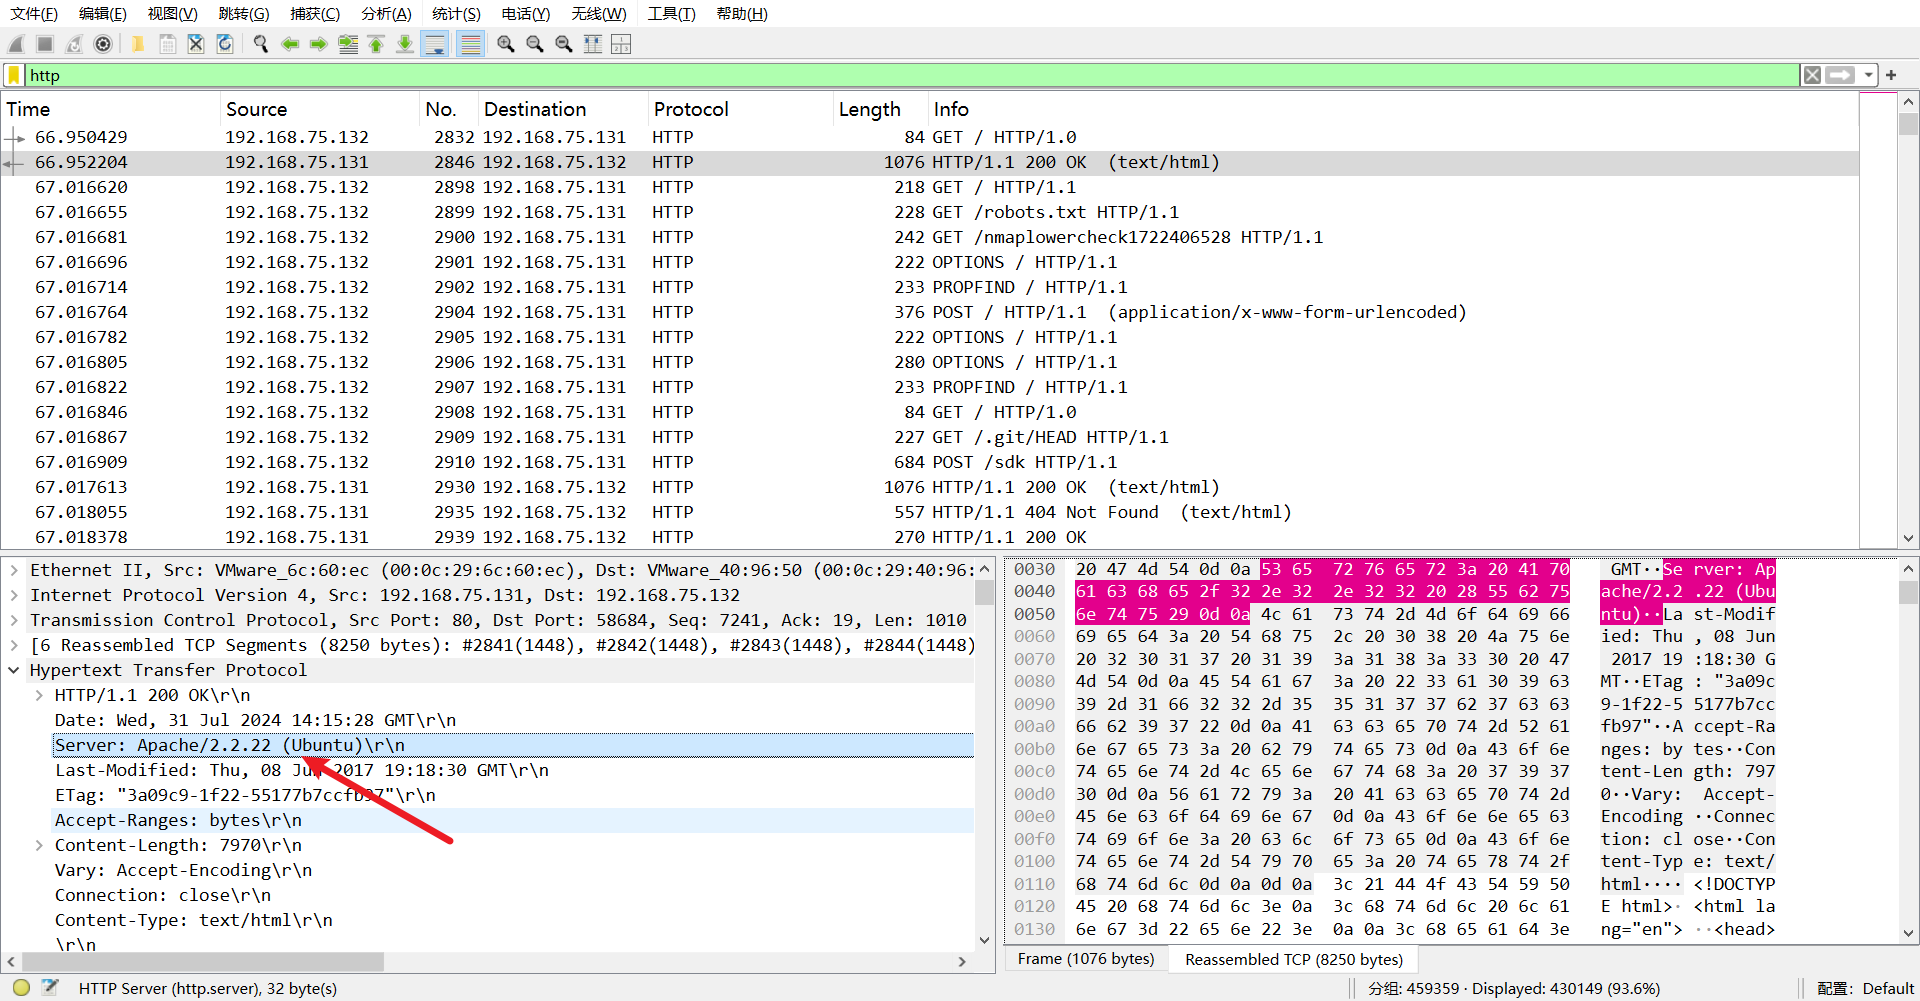Sort packets by the Time column header
Screen dimensions: 1920x1001
(x=110, y=109)
